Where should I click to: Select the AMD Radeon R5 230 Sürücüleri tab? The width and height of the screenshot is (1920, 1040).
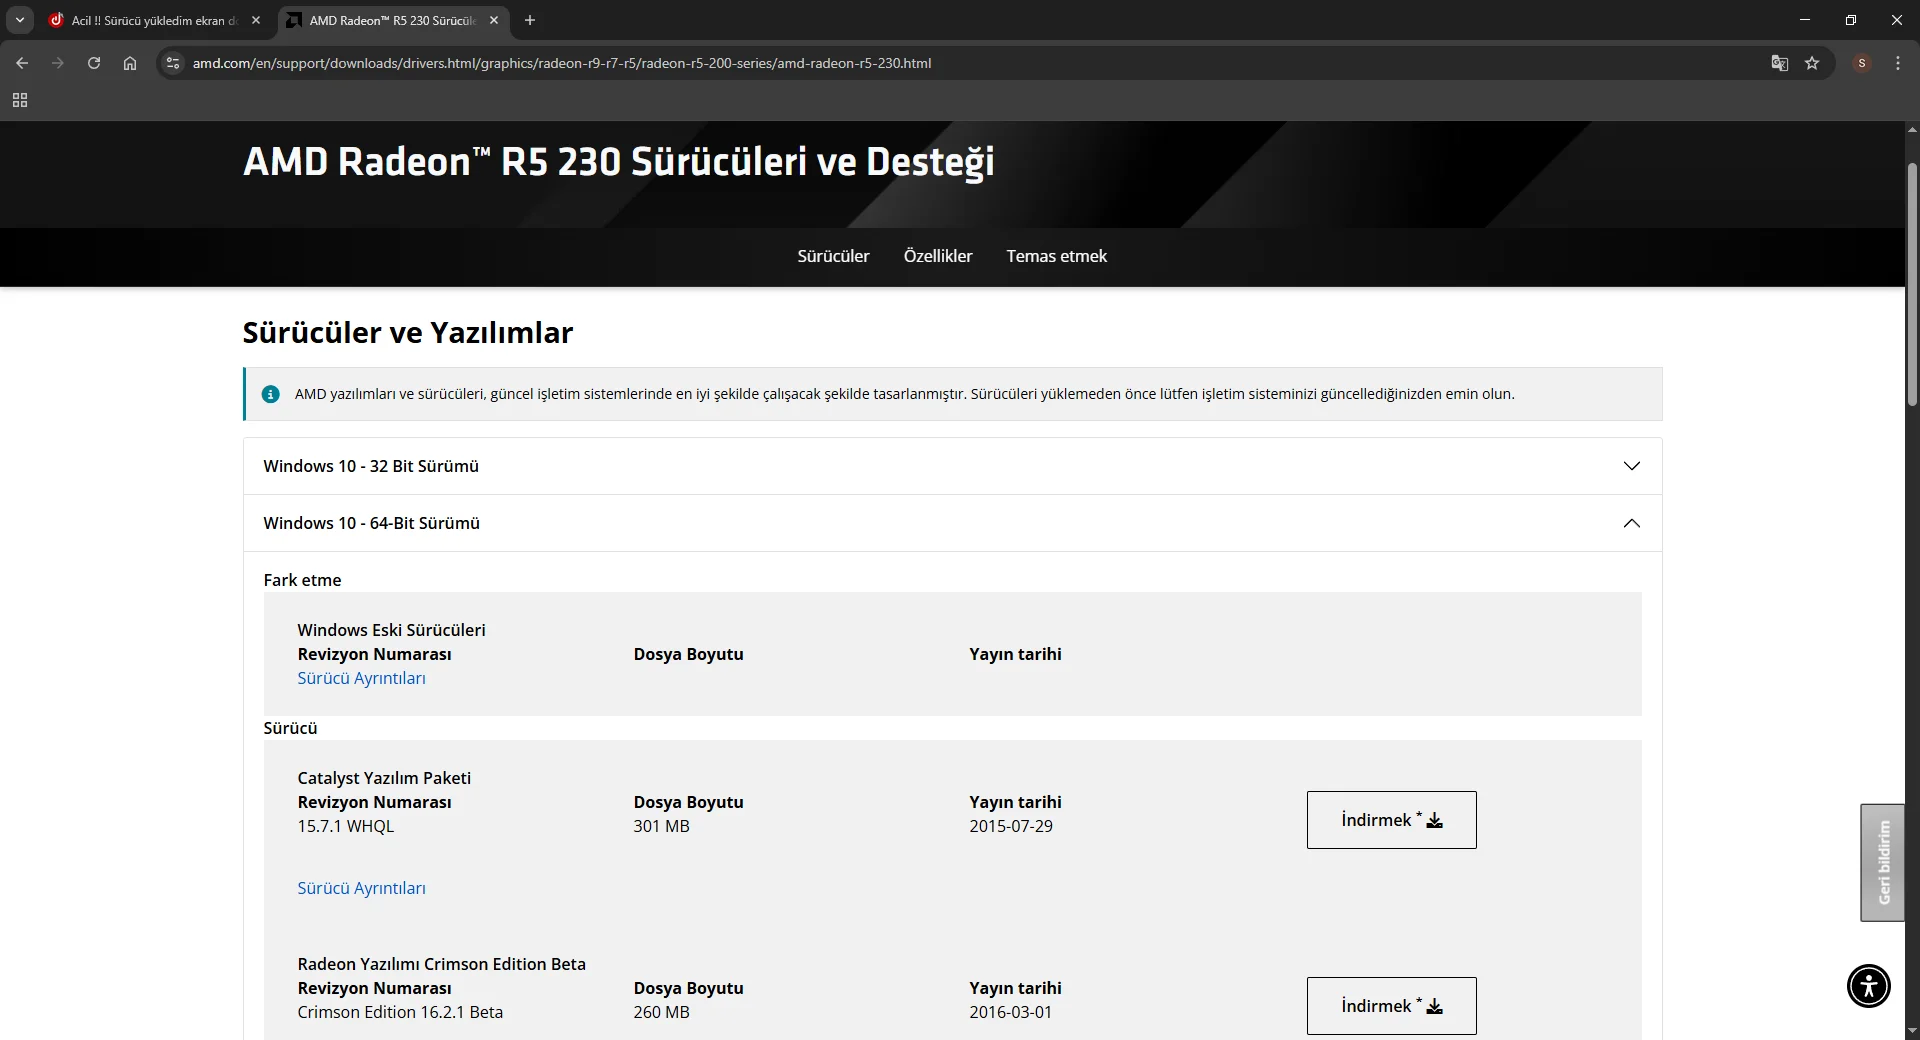392,20
